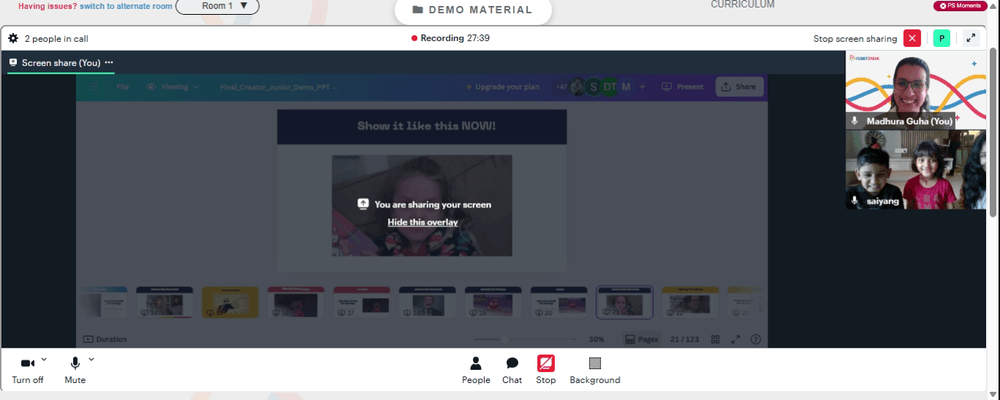Open the Screen share tab options ellipsis
The width and height of the screenshot is (1000, 400).
pos(109,63)
